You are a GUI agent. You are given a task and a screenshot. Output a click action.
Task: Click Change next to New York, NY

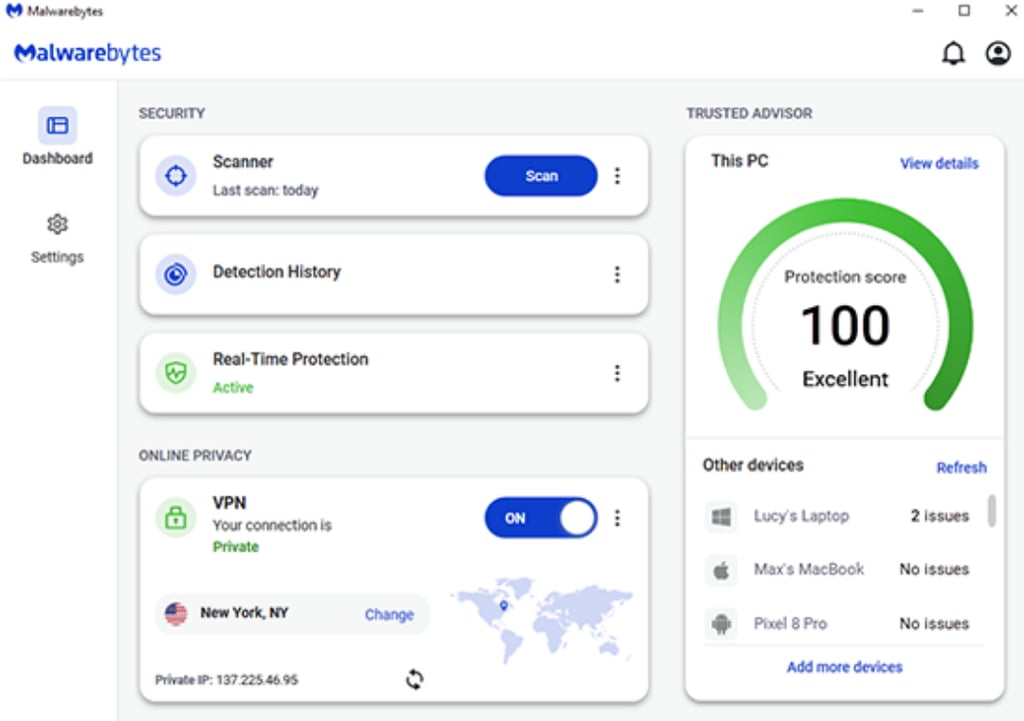[389, 615]
